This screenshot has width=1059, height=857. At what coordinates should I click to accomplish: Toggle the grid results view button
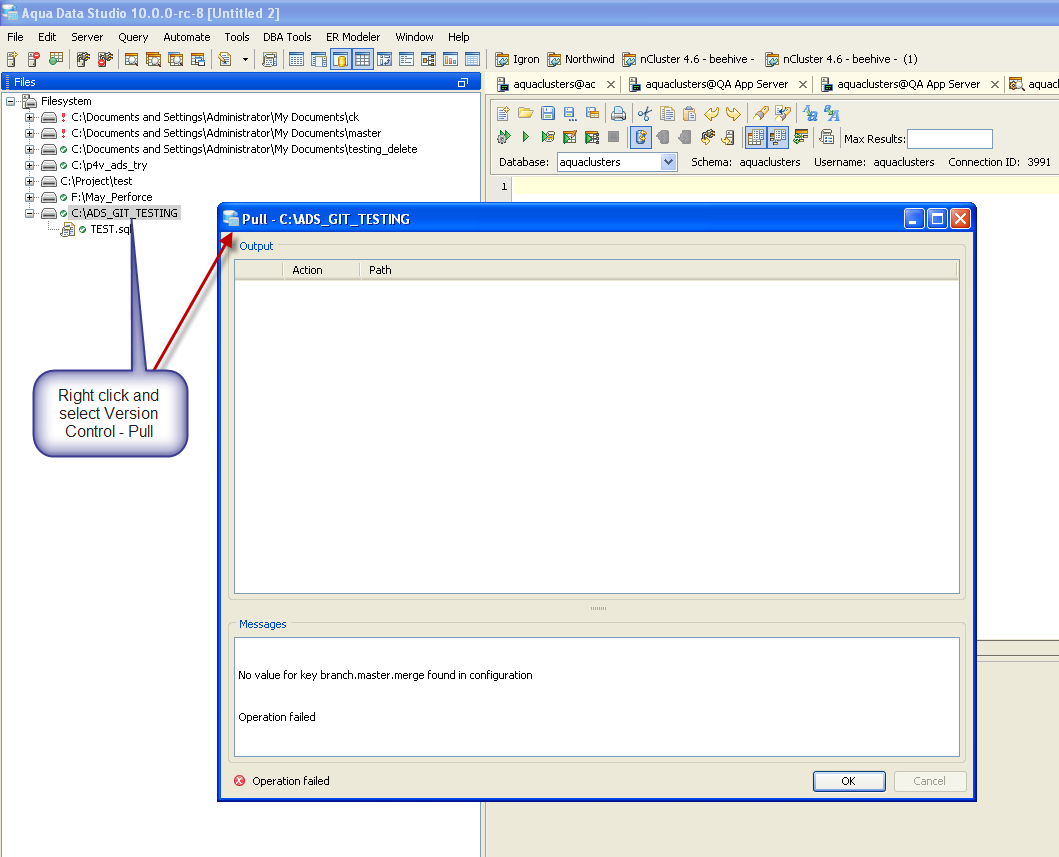[x=755, y=137]
